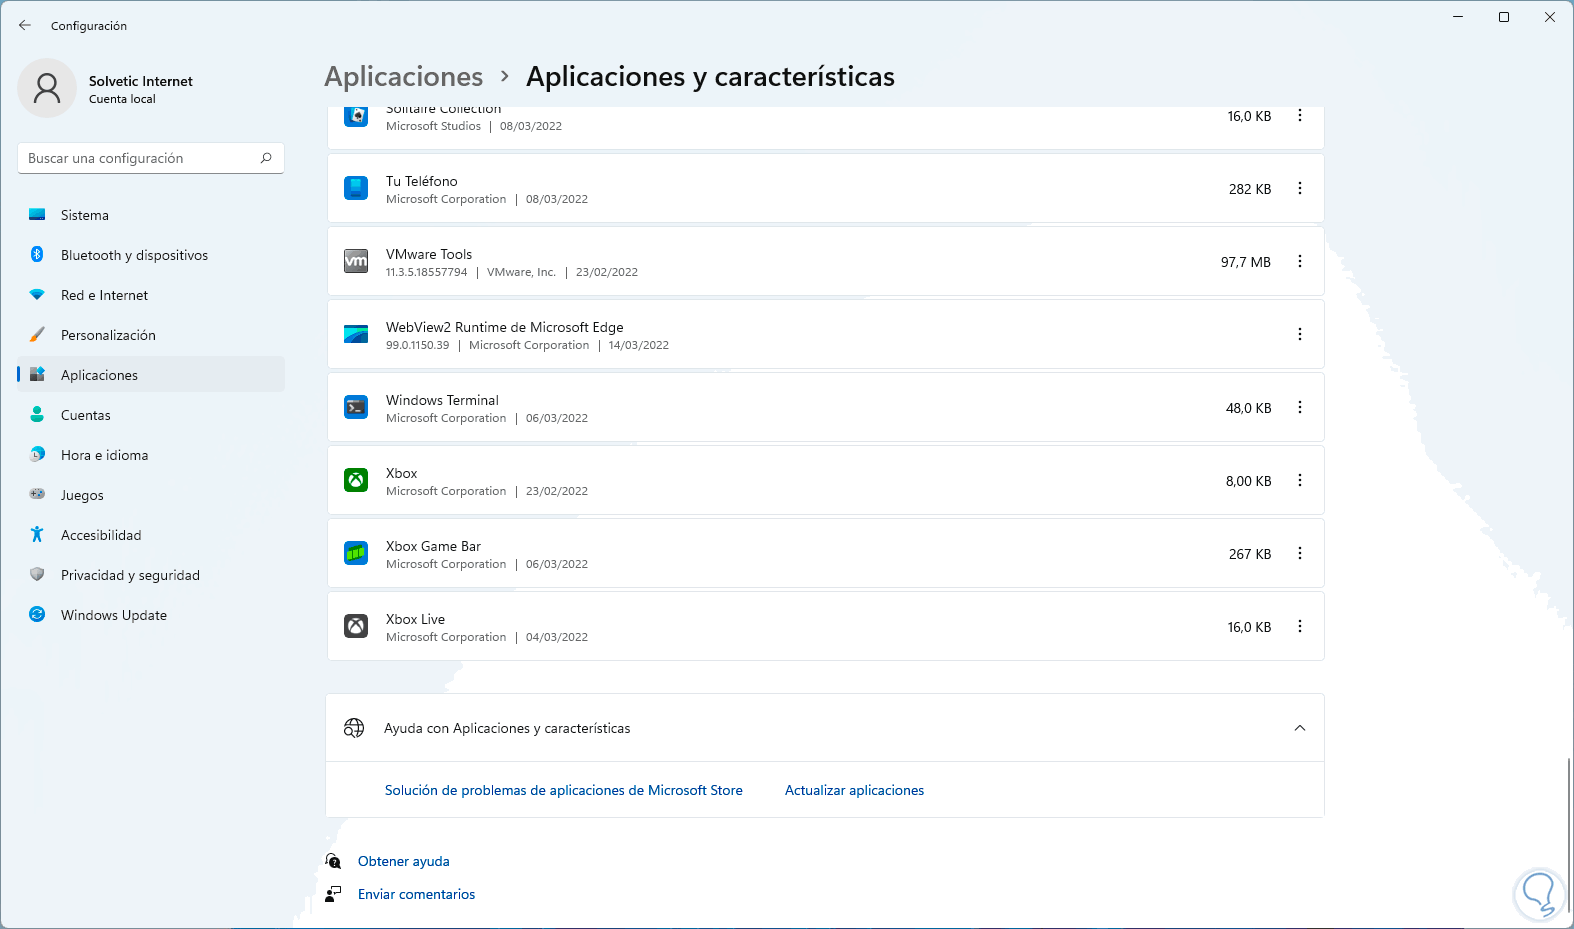The image size is (1574, 929).
Task: Click the Actualizar aplicaciones link
Action: (x=854, y=790)
